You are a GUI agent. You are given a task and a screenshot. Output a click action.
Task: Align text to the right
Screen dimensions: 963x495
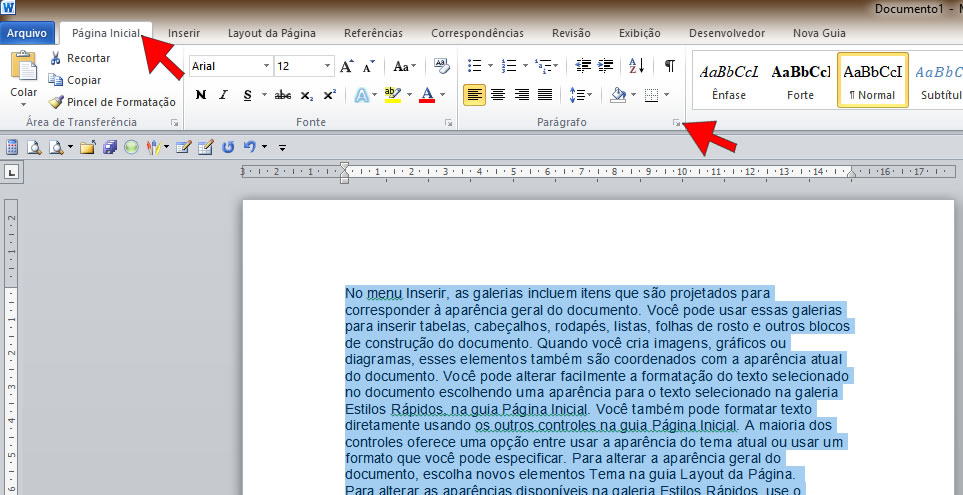521,95
